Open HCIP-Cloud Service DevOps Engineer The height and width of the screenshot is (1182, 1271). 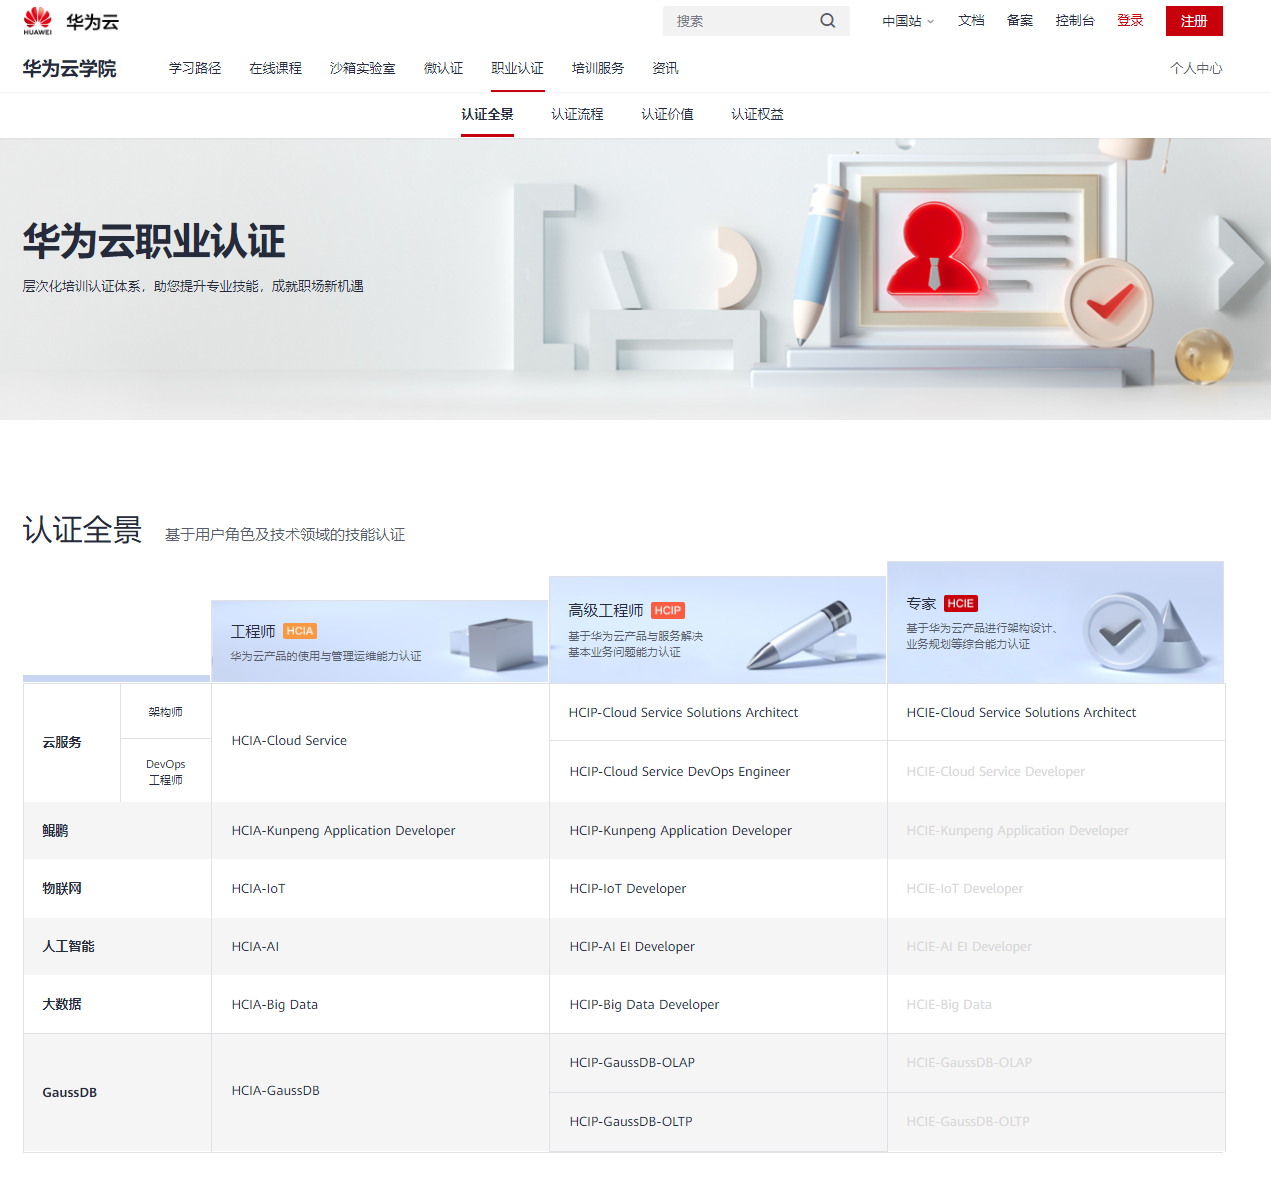(680, 772)
